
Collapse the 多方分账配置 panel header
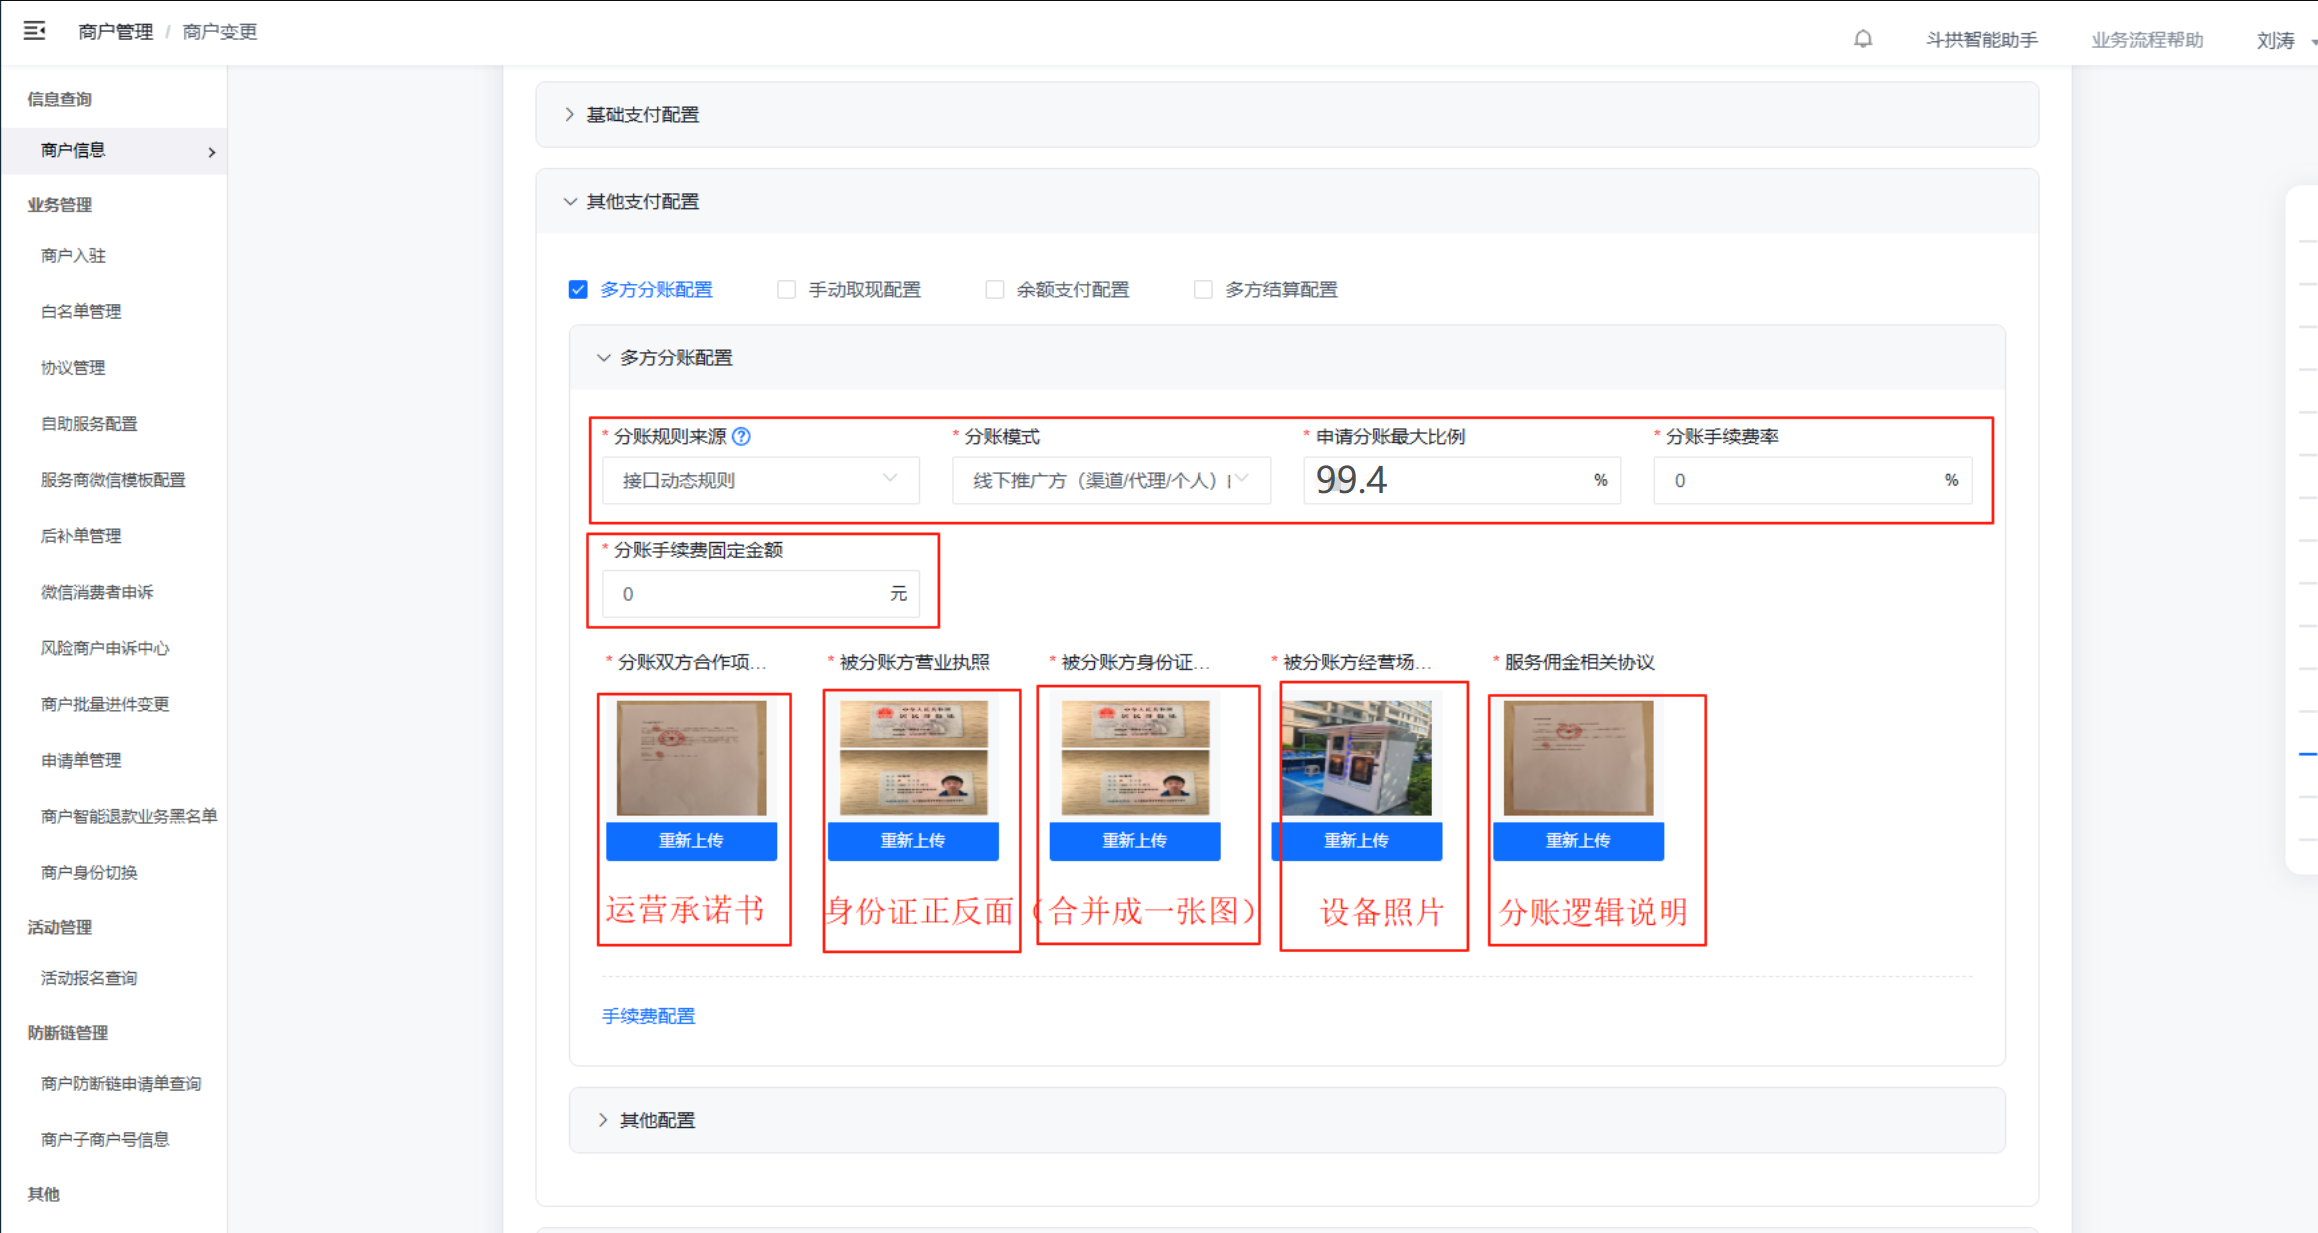[1287, 357]
